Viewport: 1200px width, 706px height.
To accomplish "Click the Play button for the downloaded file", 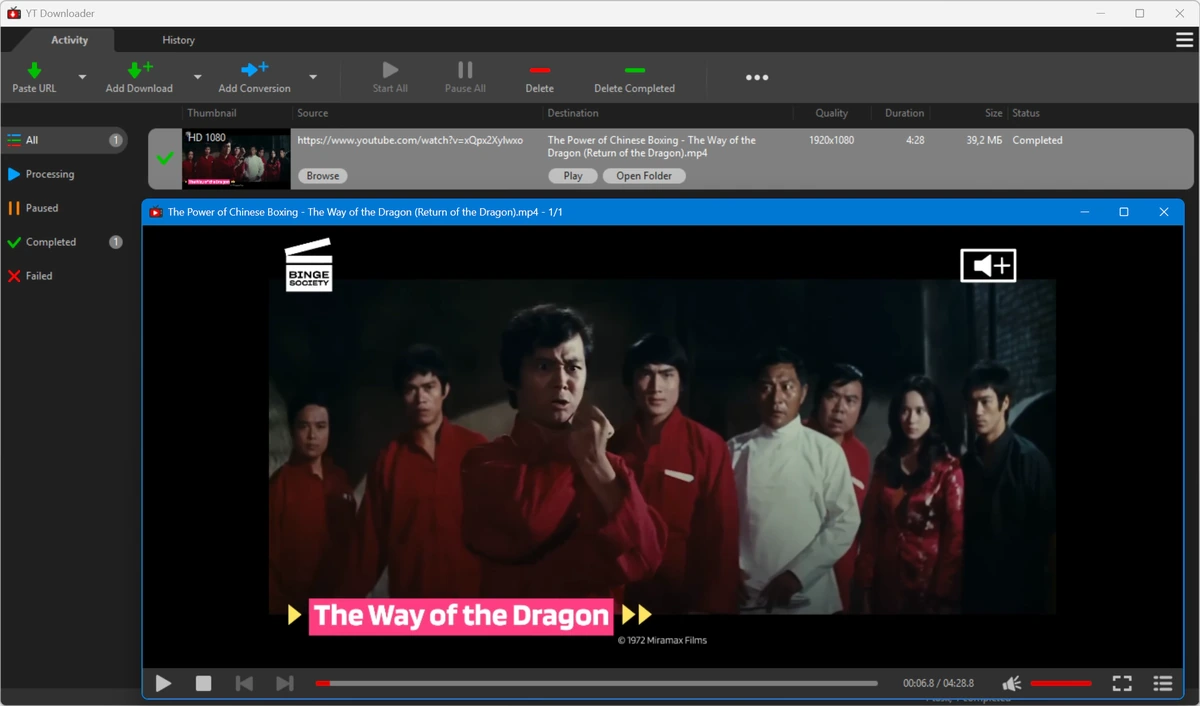I will (573, 176).
